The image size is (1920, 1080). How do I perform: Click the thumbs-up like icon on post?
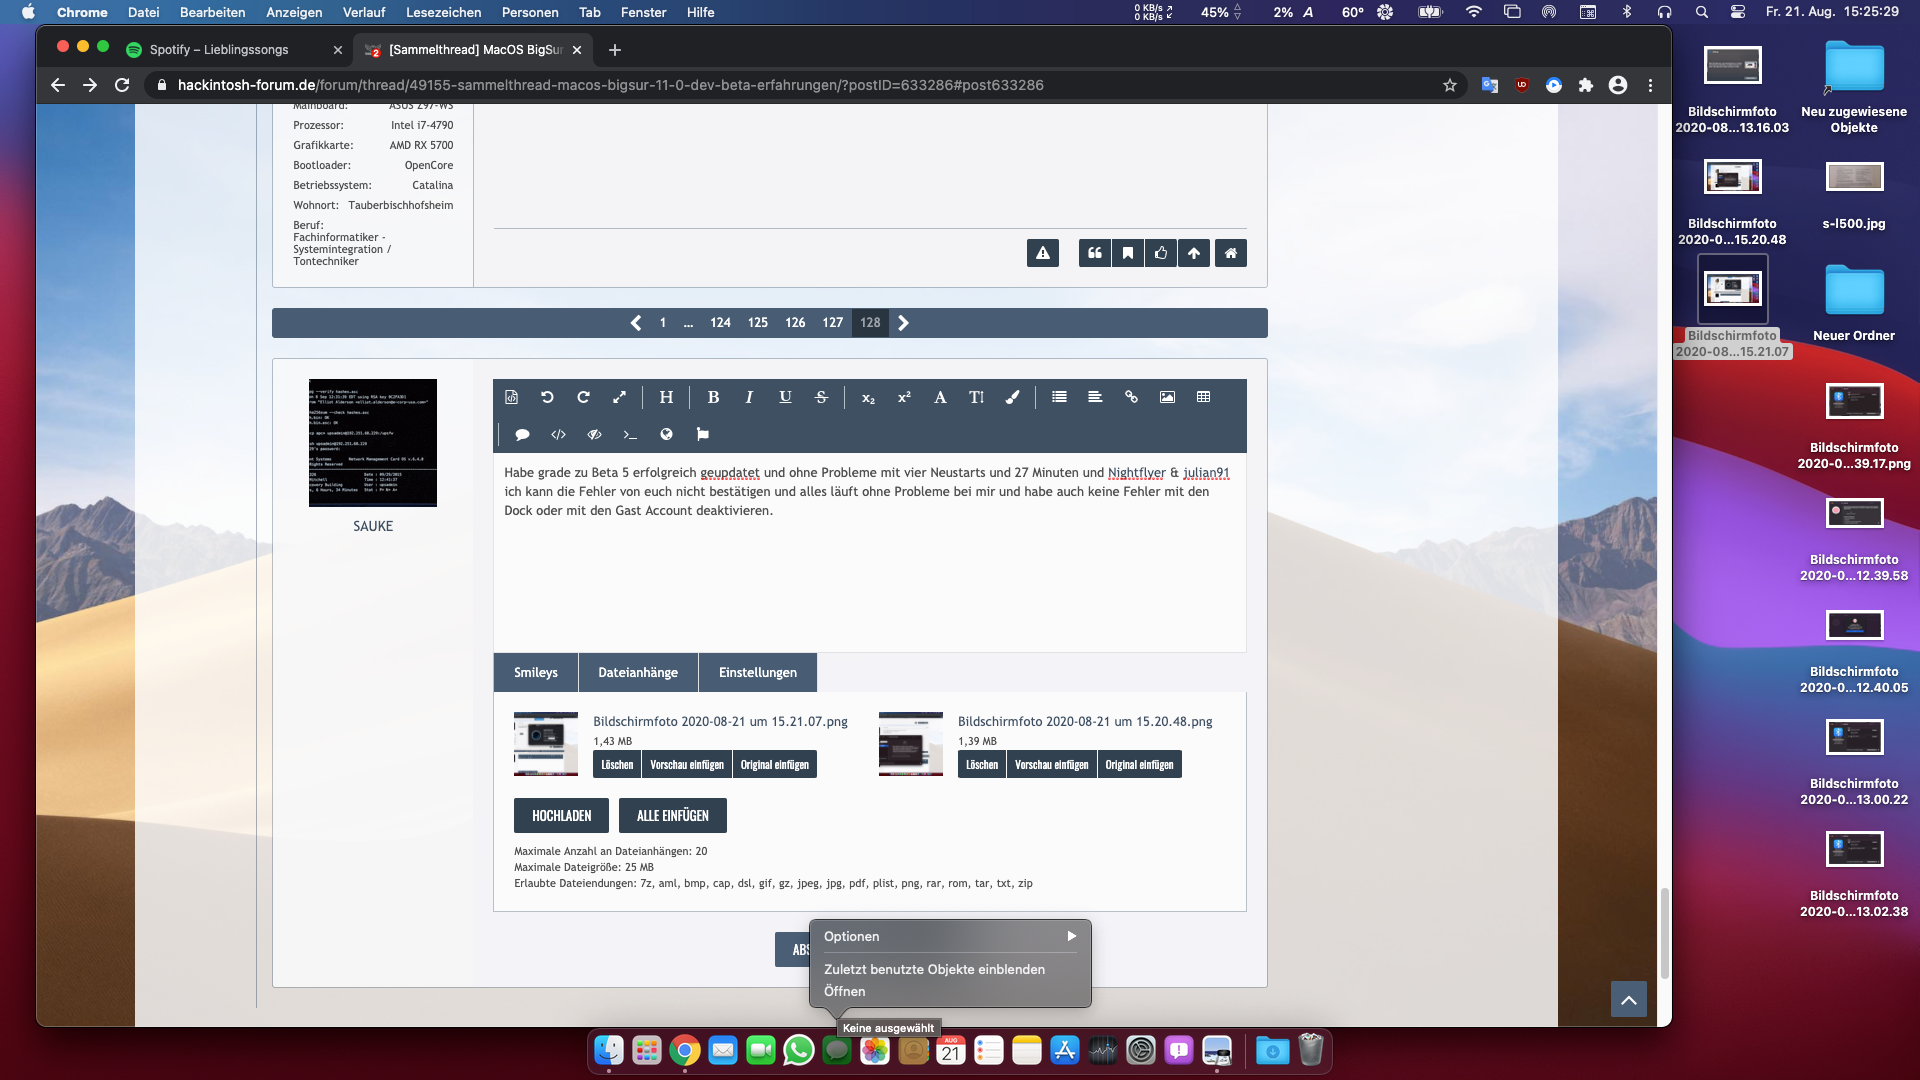coord(1160,253)
